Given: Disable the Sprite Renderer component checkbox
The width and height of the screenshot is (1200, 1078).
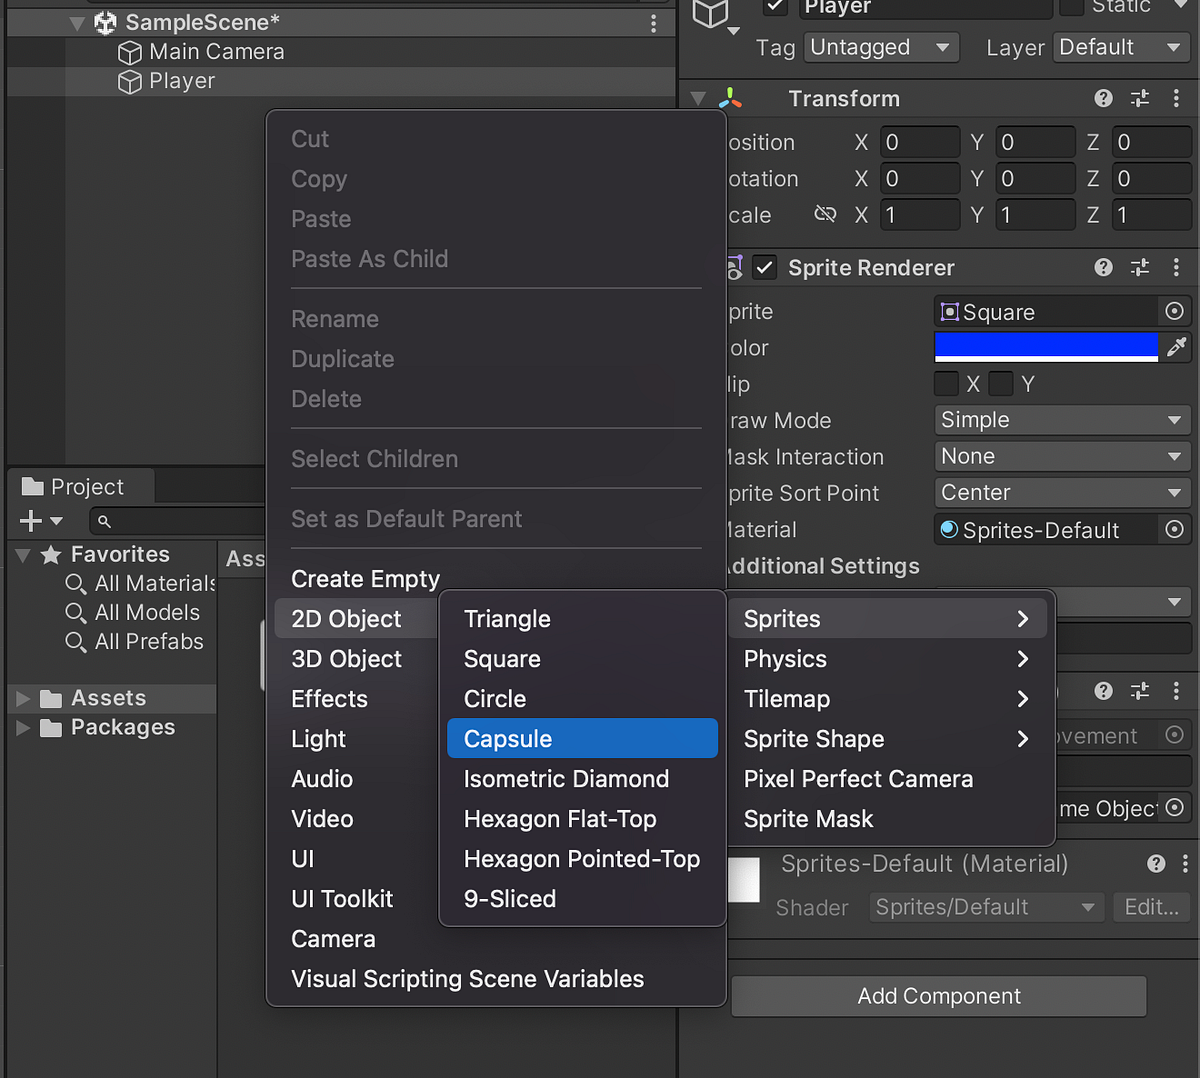Looking at the screenshot, I should click(x=765, y=267).
